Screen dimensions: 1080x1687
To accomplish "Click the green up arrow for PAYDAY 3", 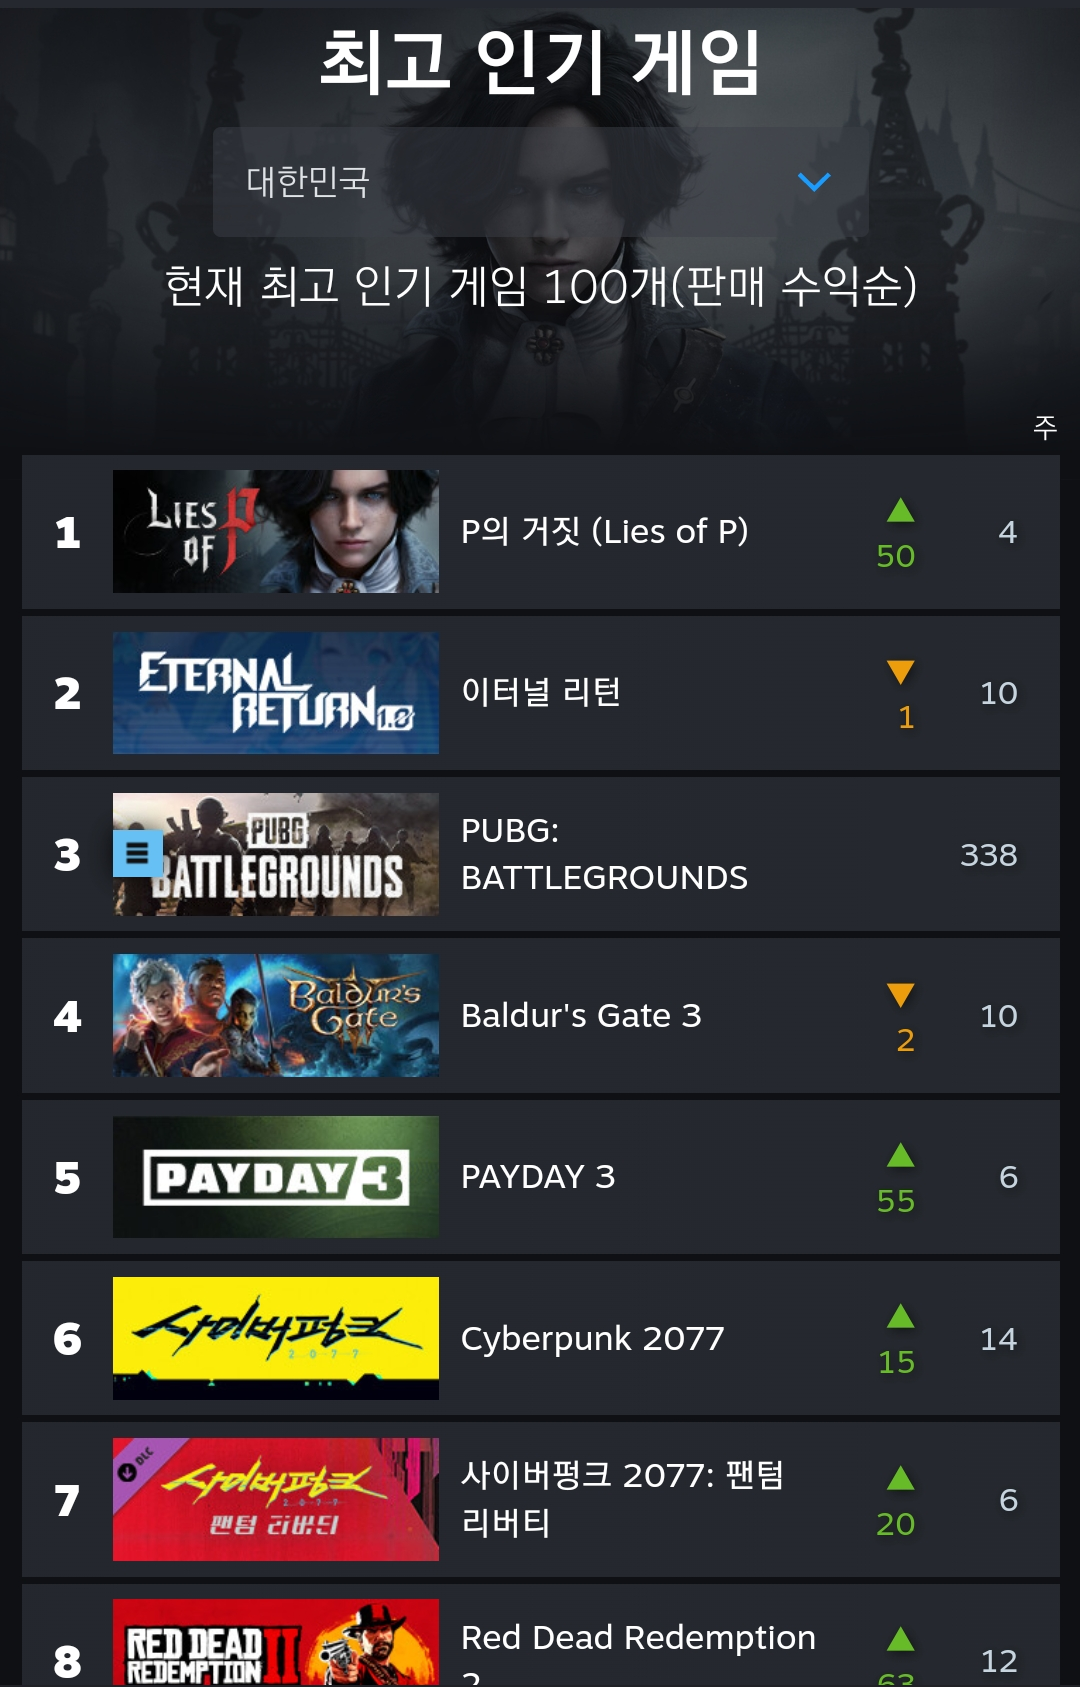I will (900, 1155).
